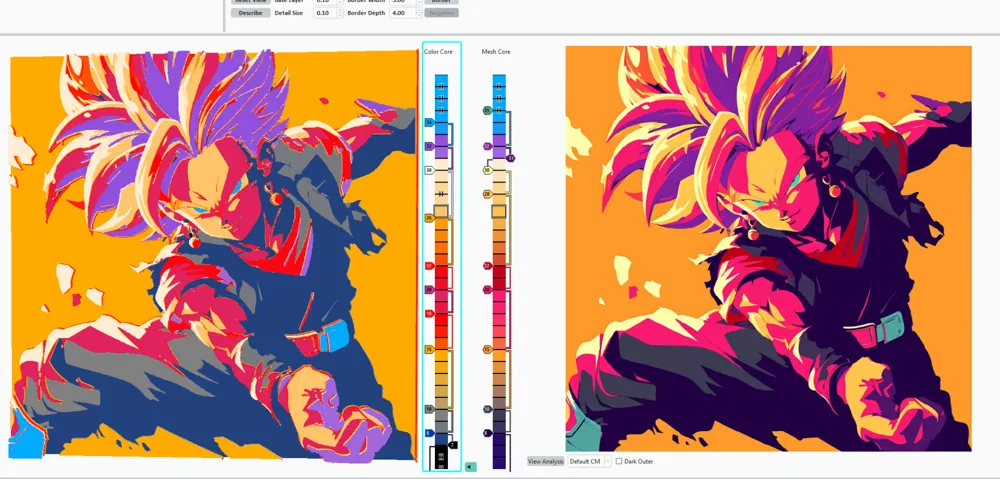The height and width of the screenshot is (479, 1000).
Task: Select the red layer 22 marker in Color Core
Action: [x=429, y=266]
